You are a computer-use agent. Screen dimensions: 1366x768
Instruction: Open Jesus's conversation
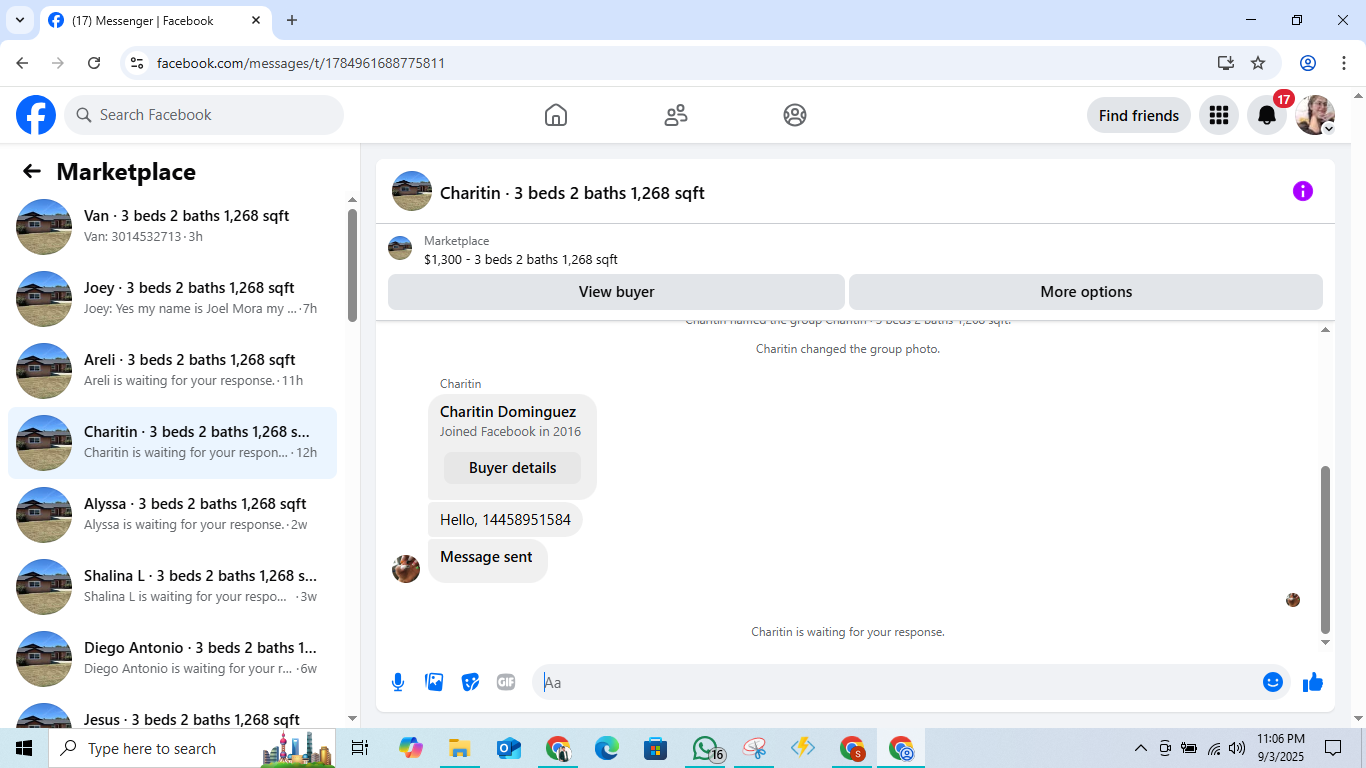tap(172, 712)
